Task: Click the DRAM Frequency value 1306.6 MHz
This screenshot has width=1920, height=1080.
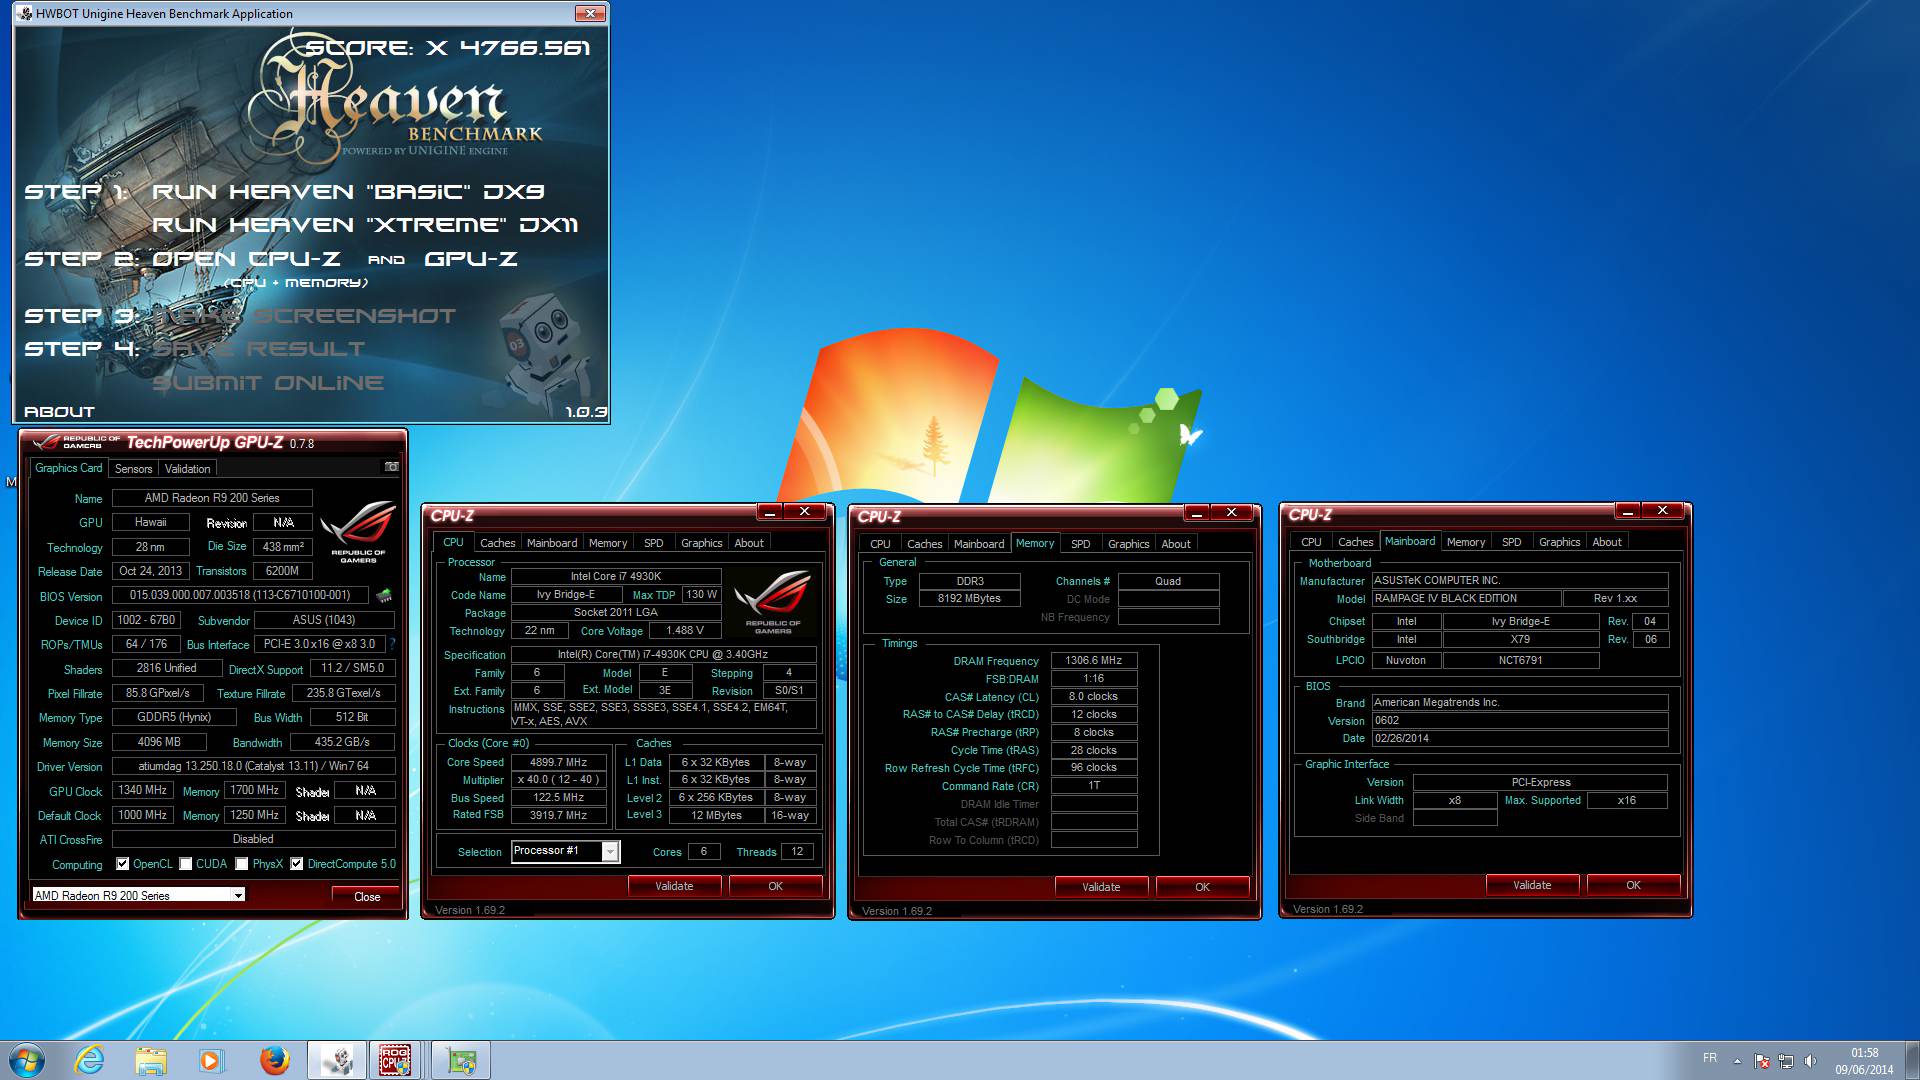Action: click(x=1093, y=661)
